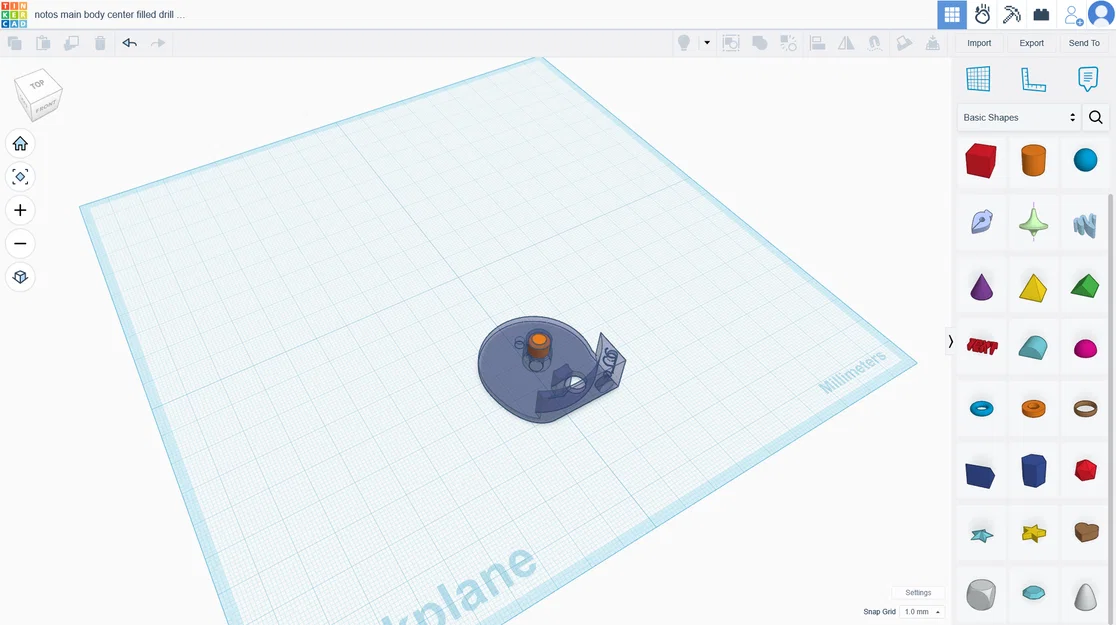Click the invite people icon
Viewport: 1116px width, 625px height.
[x=1073, y=14]
